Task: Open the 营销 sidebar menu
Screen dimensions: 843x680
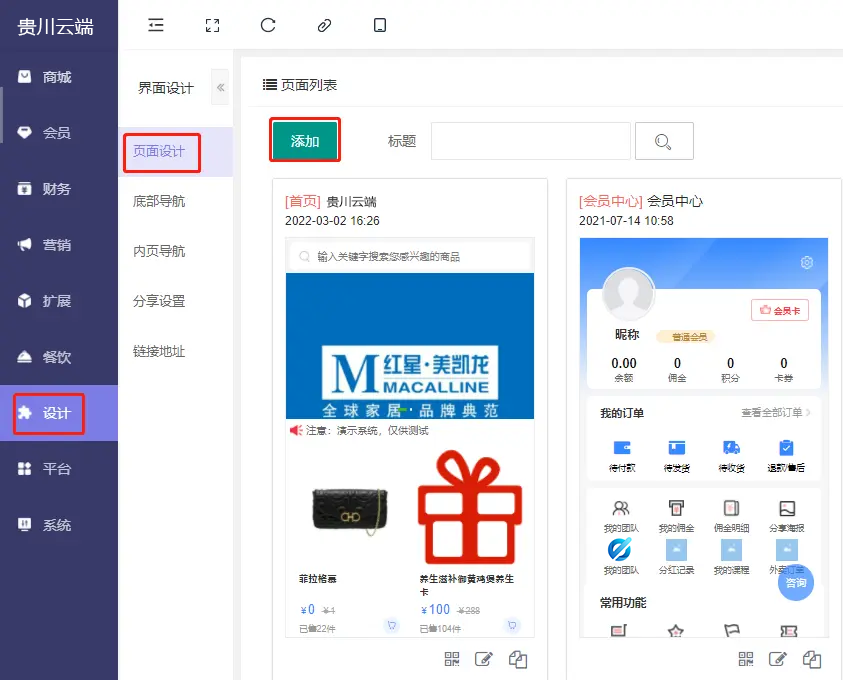Action: click(58, 245)
